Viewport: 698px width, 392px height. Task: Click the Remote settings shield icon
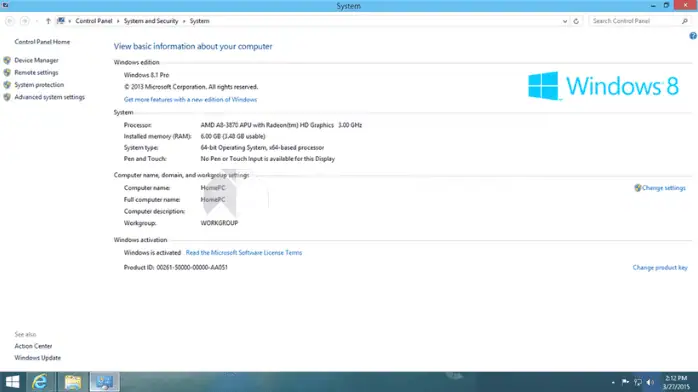tap(7, 73)
